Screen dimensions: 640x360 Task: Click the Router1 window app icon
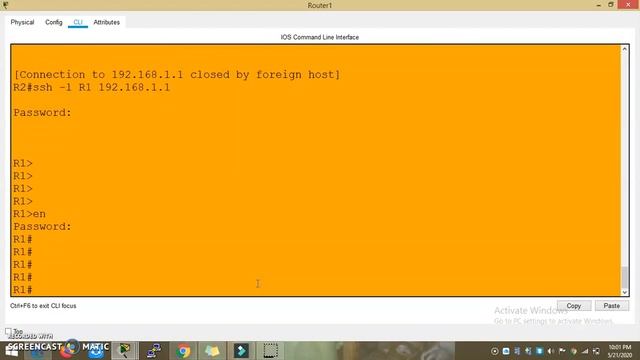point(5,5)
